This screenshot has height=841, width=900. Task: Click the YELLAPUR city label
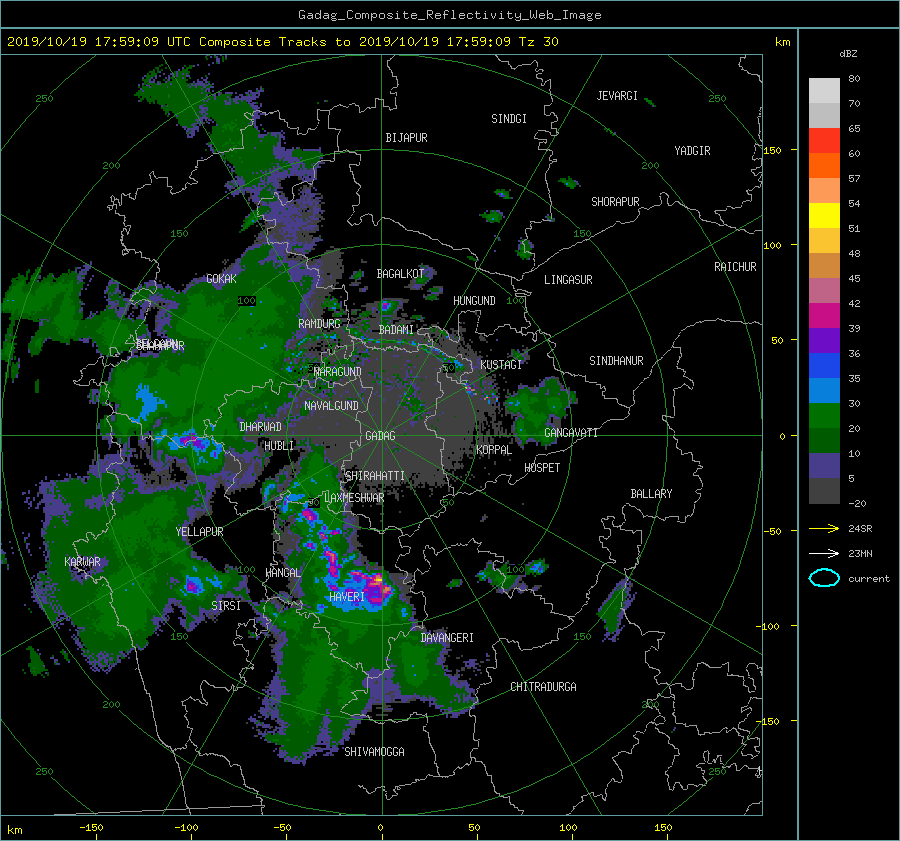tap(199, 532)
